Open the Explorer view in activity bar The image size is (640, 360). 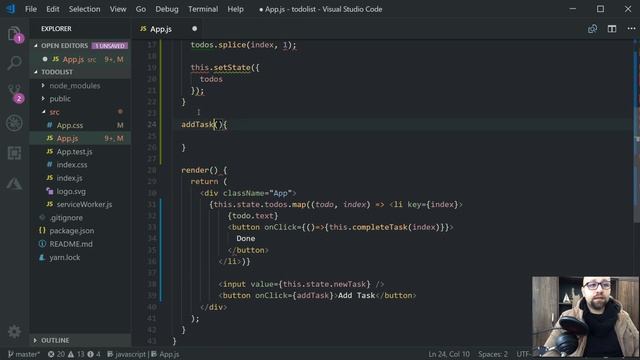click(14, 33)
